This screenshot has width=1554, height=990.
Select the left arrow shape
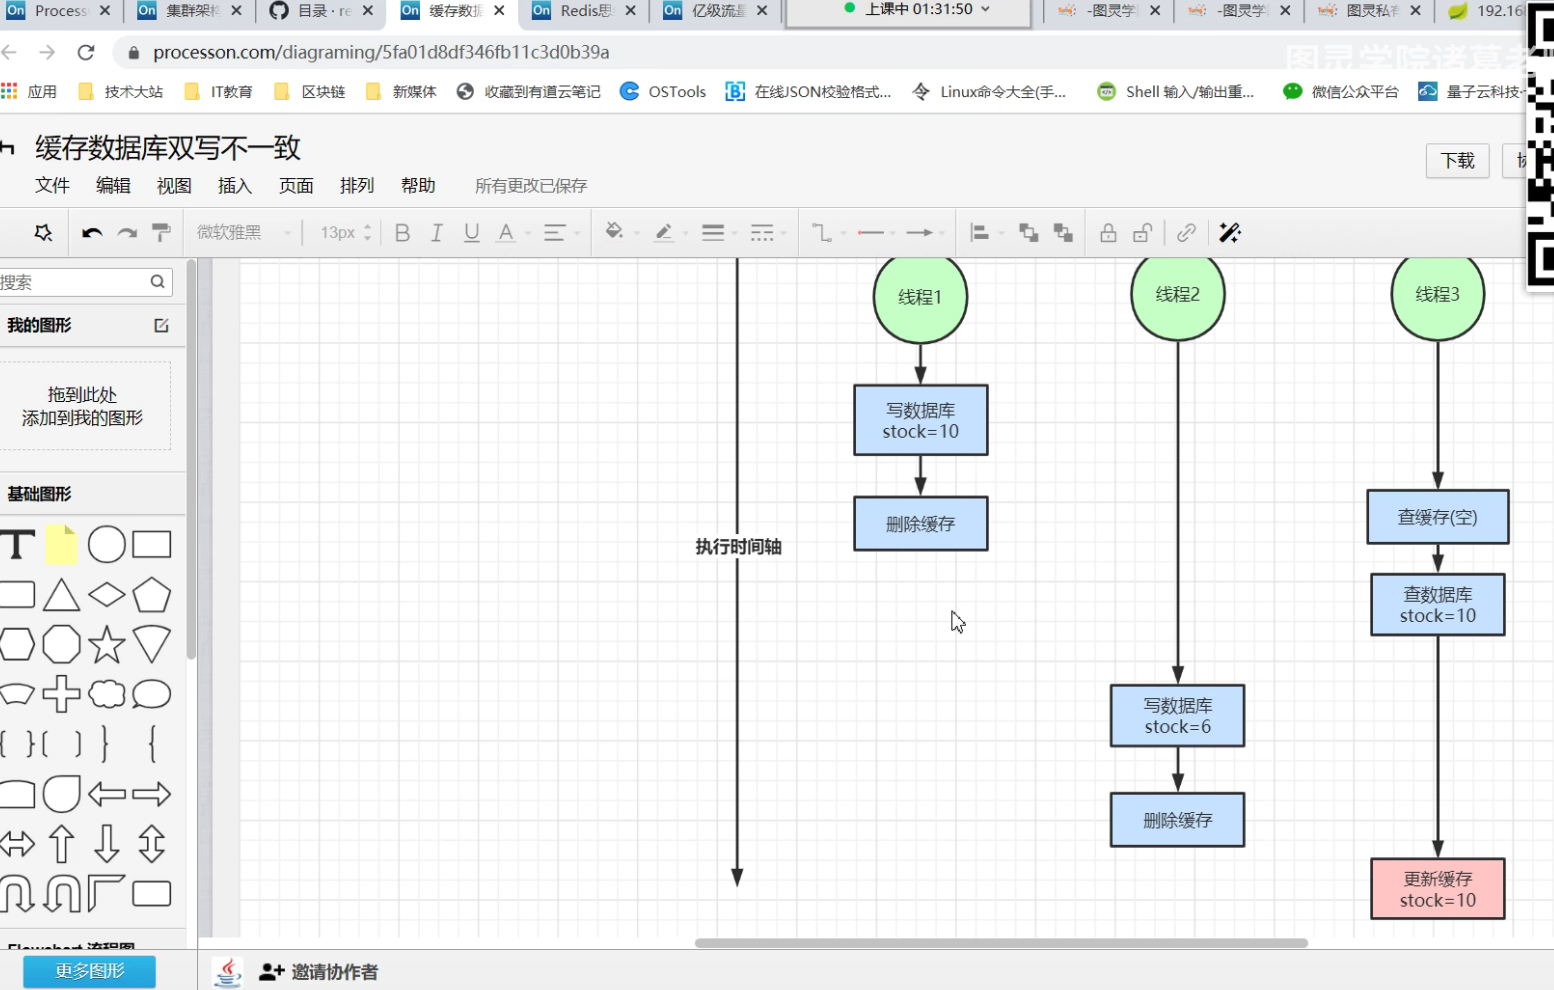tap(107, 795)
